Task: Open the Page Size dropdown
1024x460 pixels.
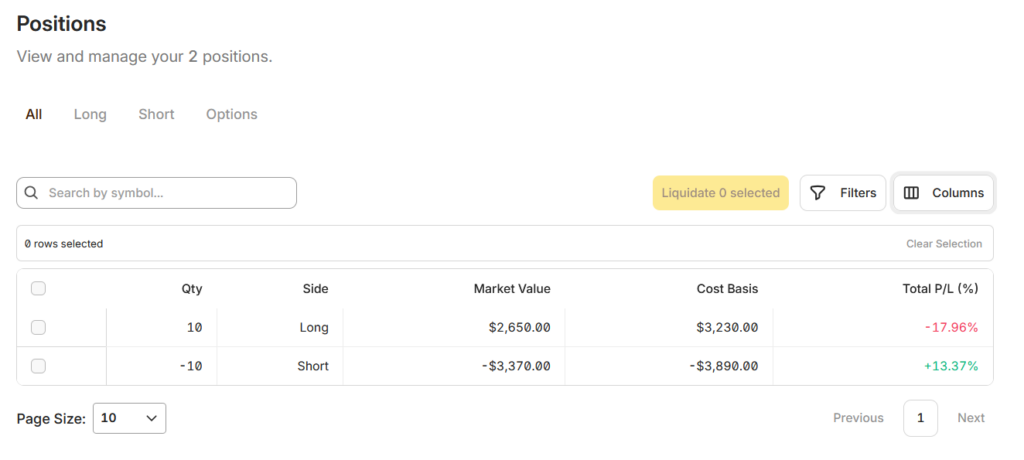Action: [x=129, y=418]
